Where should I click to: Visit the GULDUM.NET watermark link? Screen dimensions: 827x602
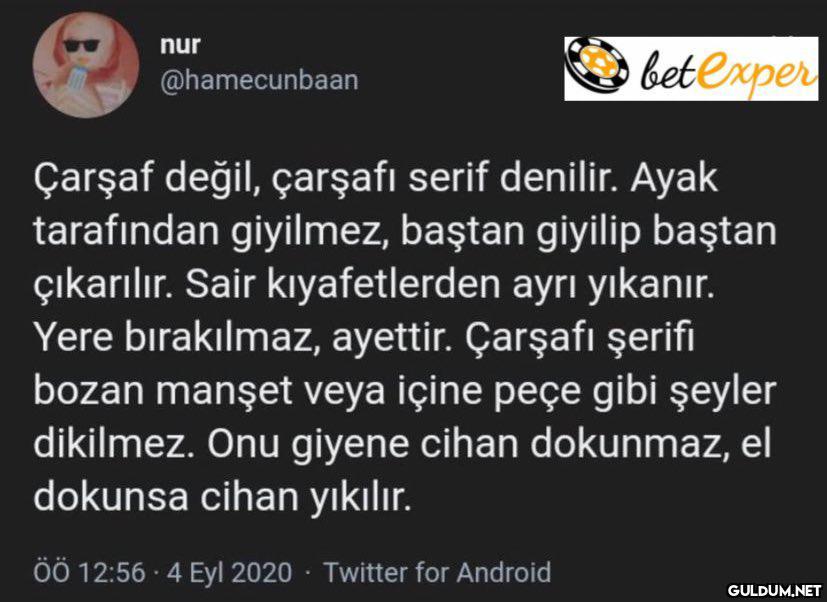coord(773,590)
